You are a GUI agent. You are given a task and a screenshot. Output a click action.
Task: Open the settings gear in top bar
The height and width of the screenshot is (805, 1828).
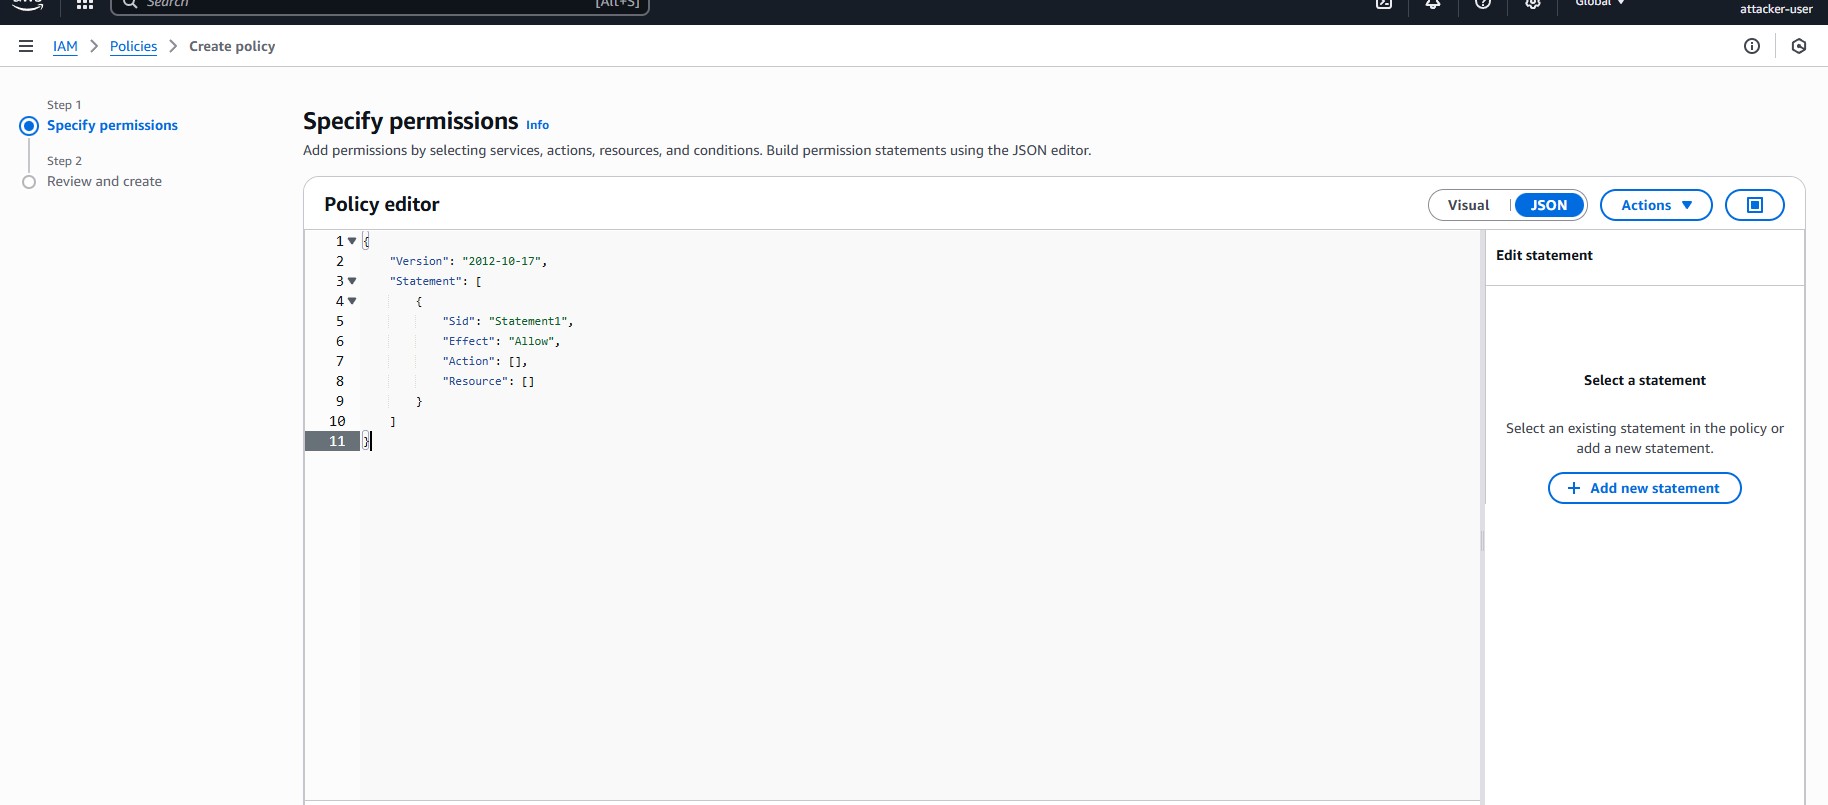[1532, 5]
